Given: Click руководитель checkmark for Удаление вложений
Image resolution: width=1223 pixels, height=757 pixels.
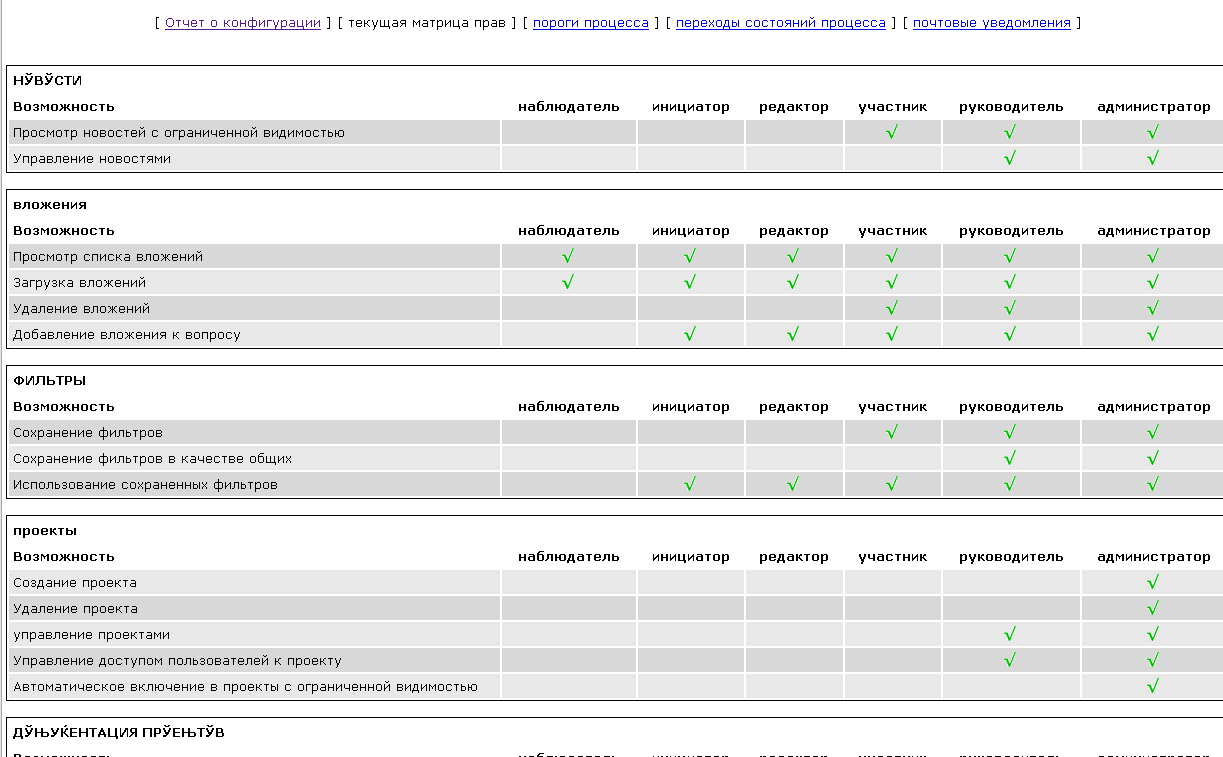Looking at the screenshot, I should point(1010,308).
